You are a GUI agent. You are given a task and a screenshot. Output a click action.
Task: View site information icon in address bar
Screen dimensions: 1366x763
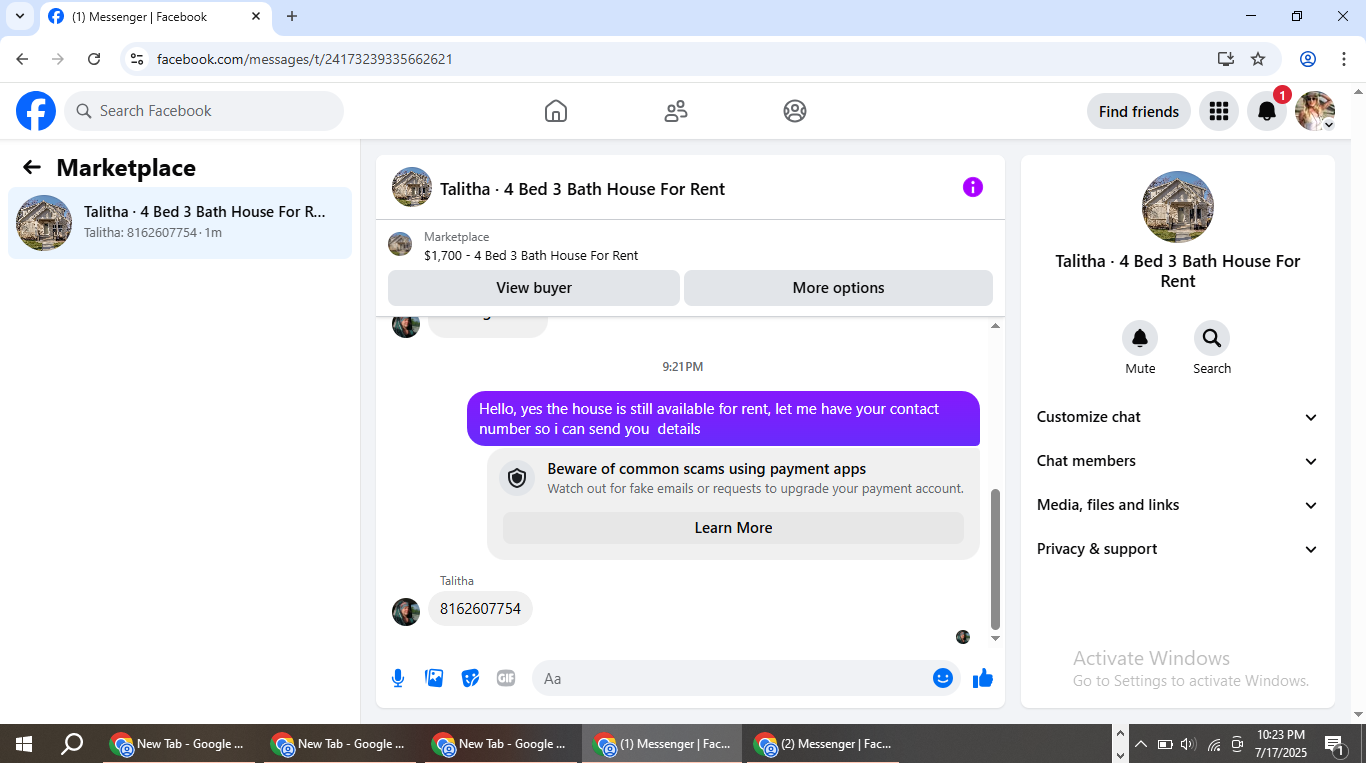[138, 59]
